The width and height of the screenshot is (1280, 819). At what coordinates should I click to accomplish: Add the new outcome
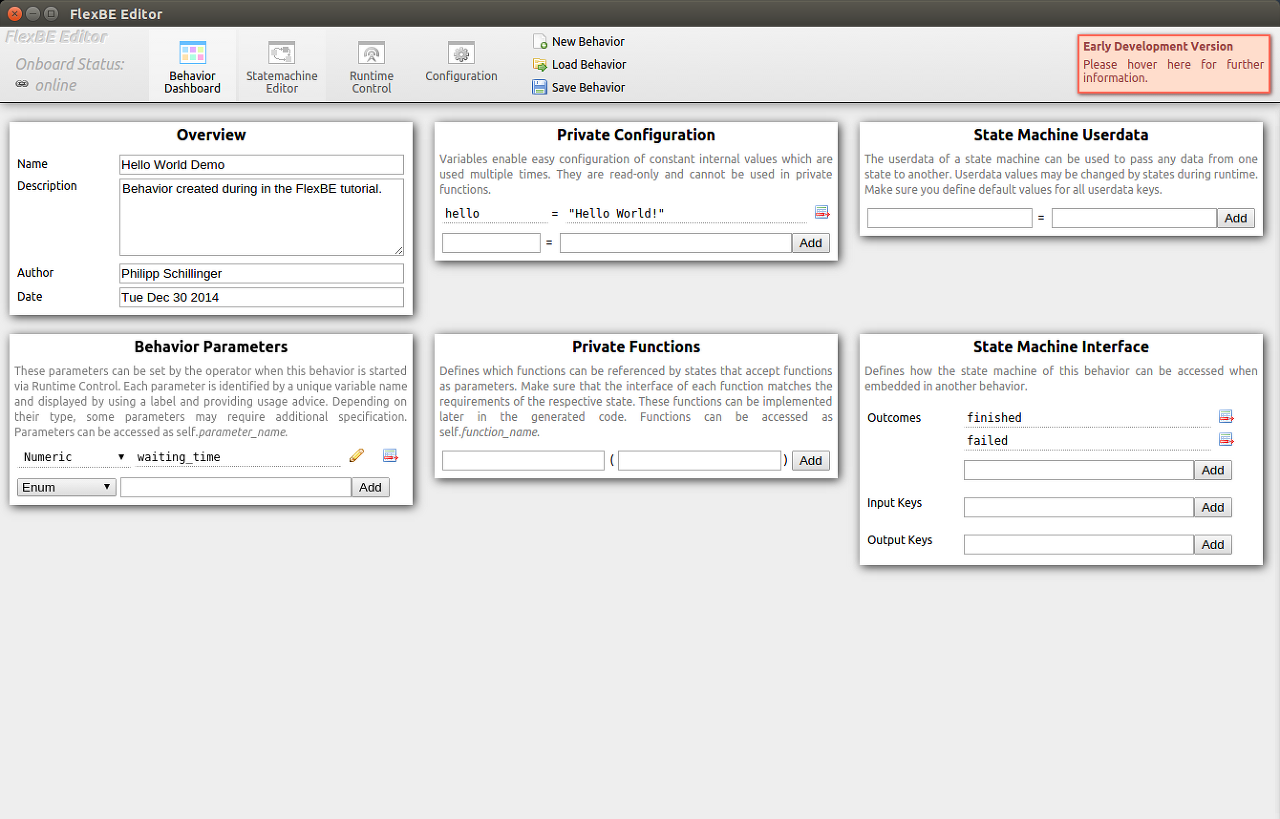point(1213,470)
